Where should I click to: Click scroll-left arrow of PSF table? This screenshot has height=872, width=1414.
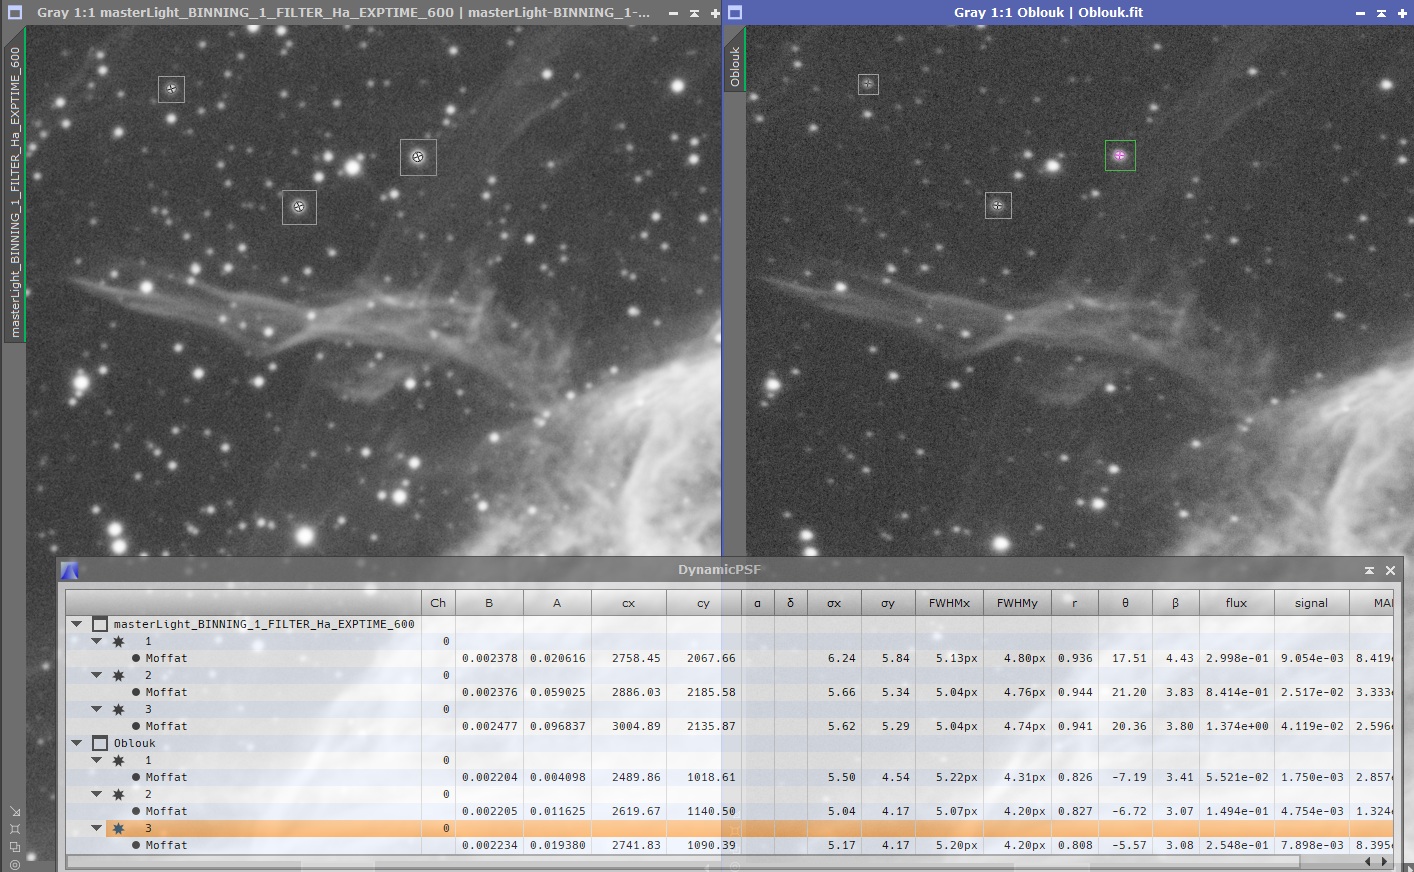point(1368,861)
